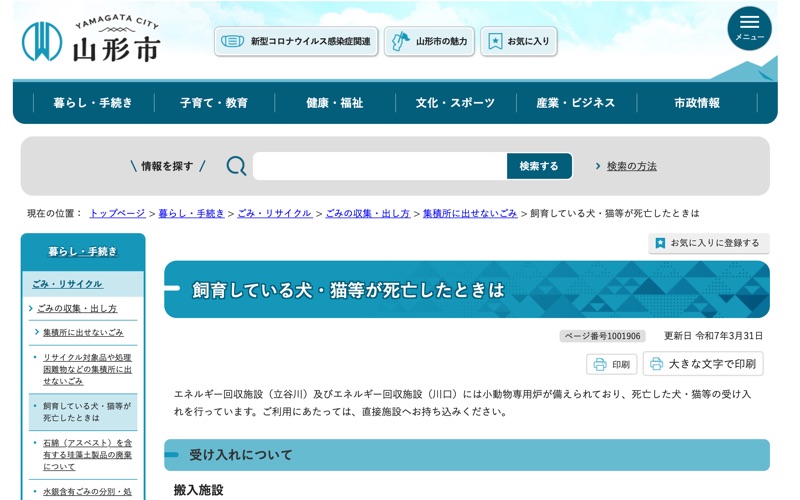800x500 pixels.
Task: Open 検索の方法 link
Action: (x=632, y=166)
